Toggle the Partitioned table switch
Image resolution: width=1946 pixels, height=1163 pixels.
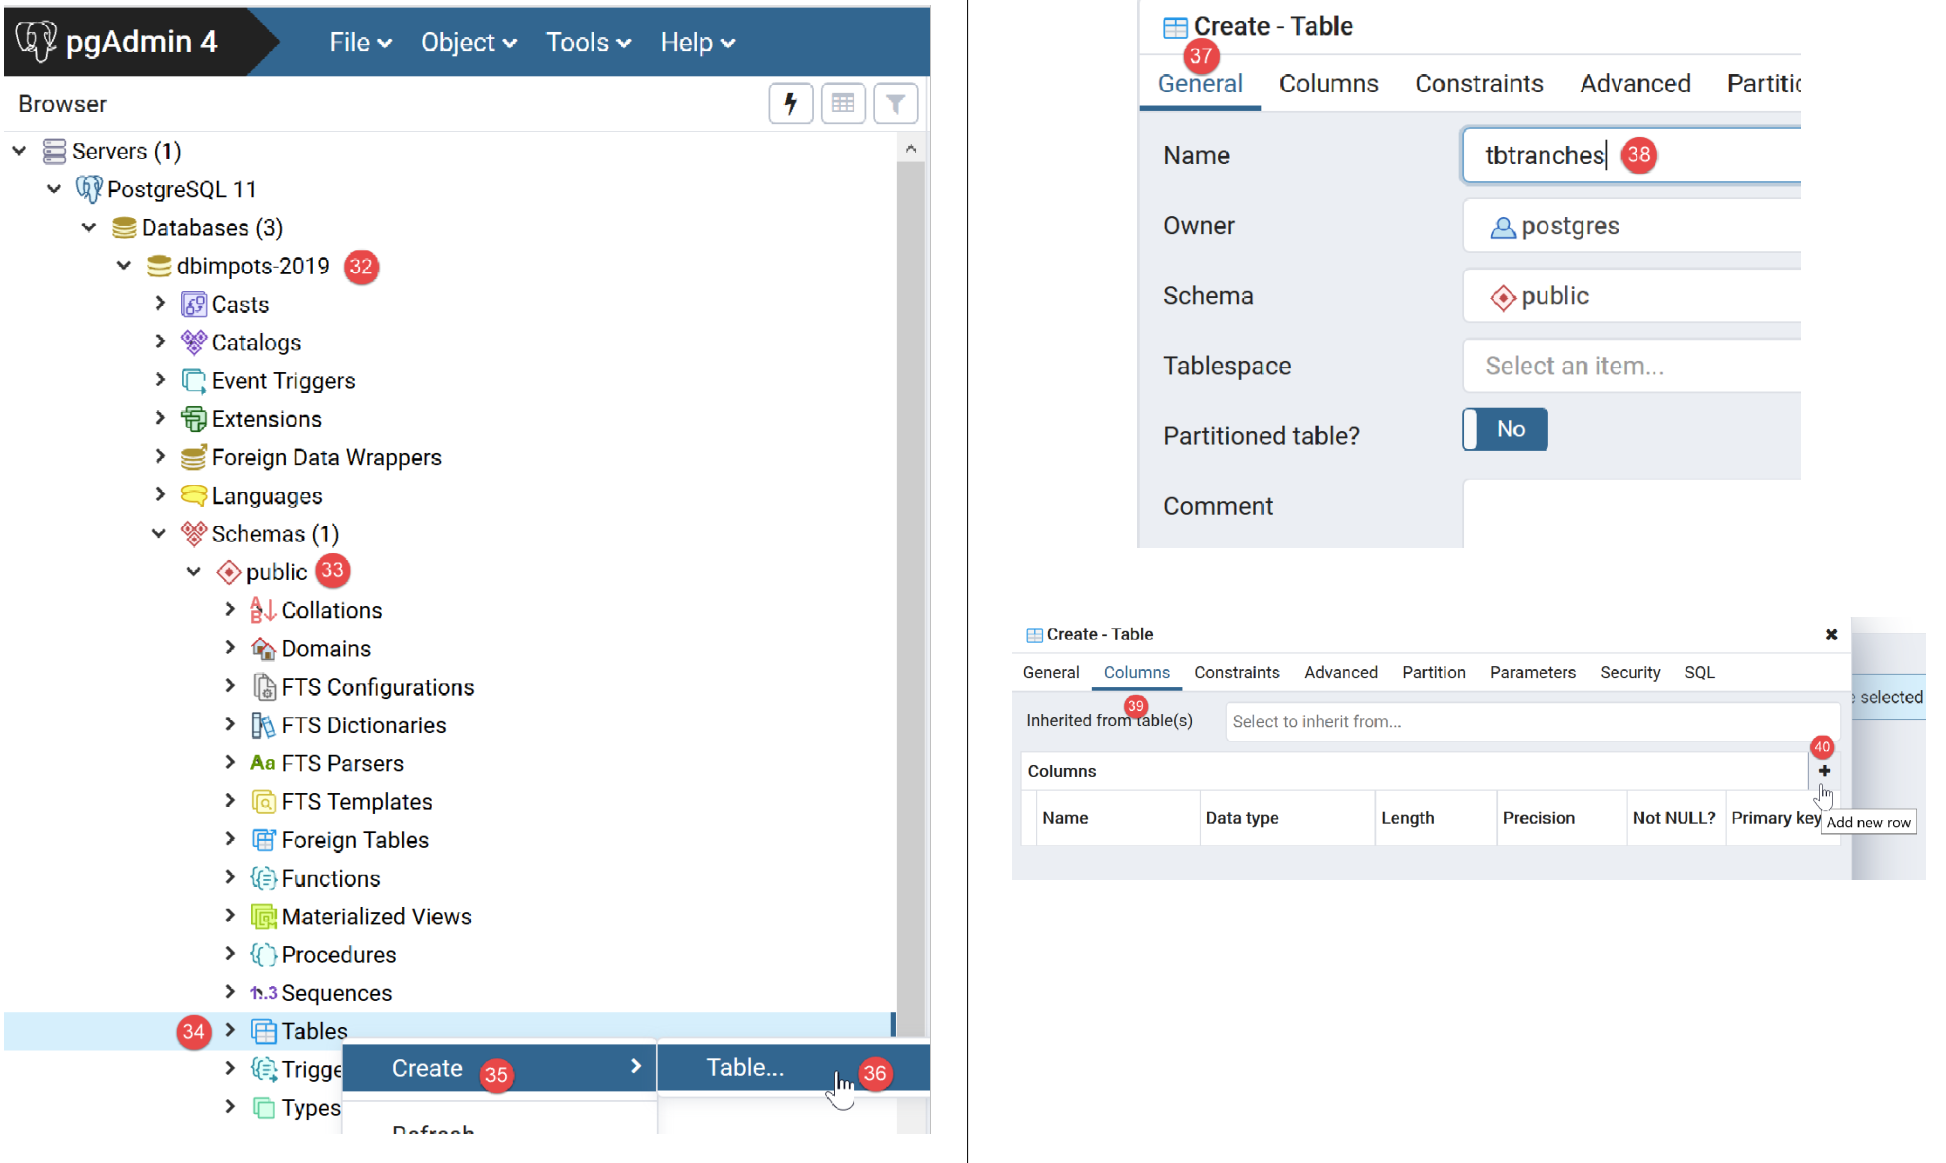(1505, 429)
